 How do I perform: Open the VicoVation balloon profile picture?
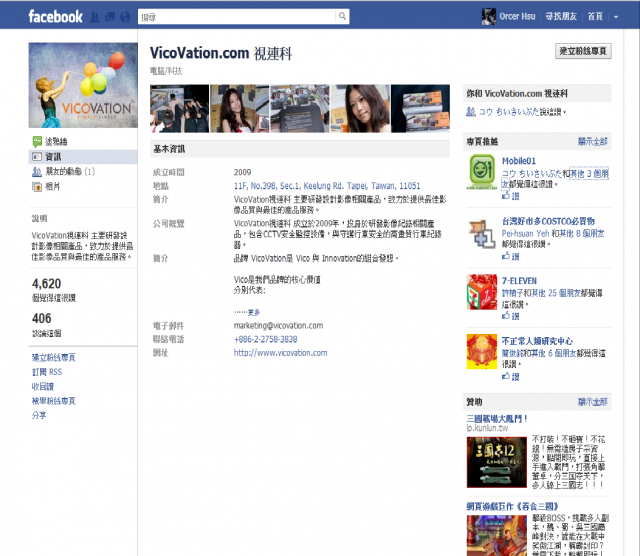[x=83, y=85]
